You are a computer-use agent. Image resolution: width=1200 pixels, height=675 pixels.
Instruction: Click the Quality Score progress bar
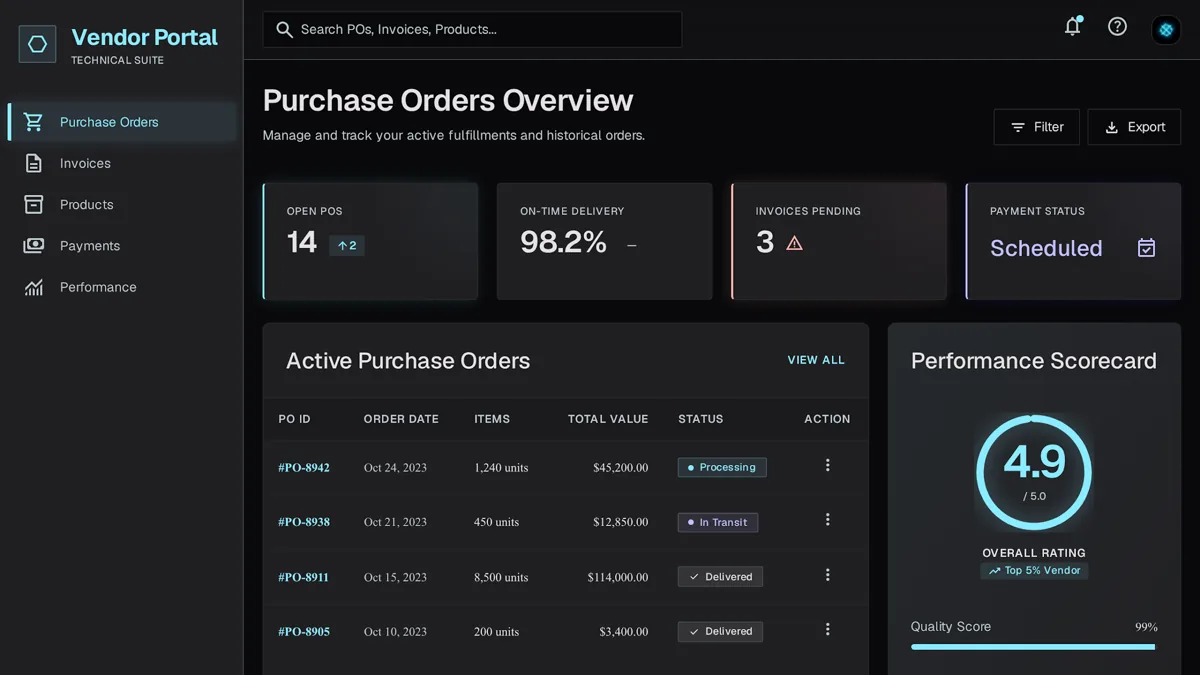pos(1033,647)
